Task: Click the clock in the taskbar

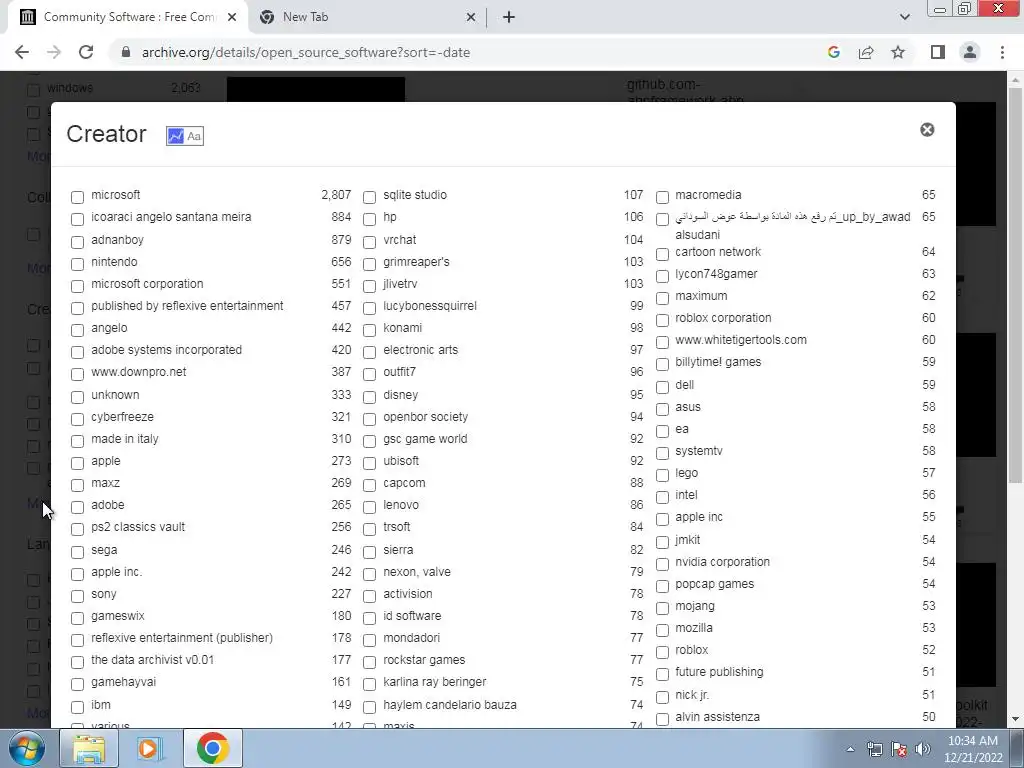Action: [x=972, y=749]
